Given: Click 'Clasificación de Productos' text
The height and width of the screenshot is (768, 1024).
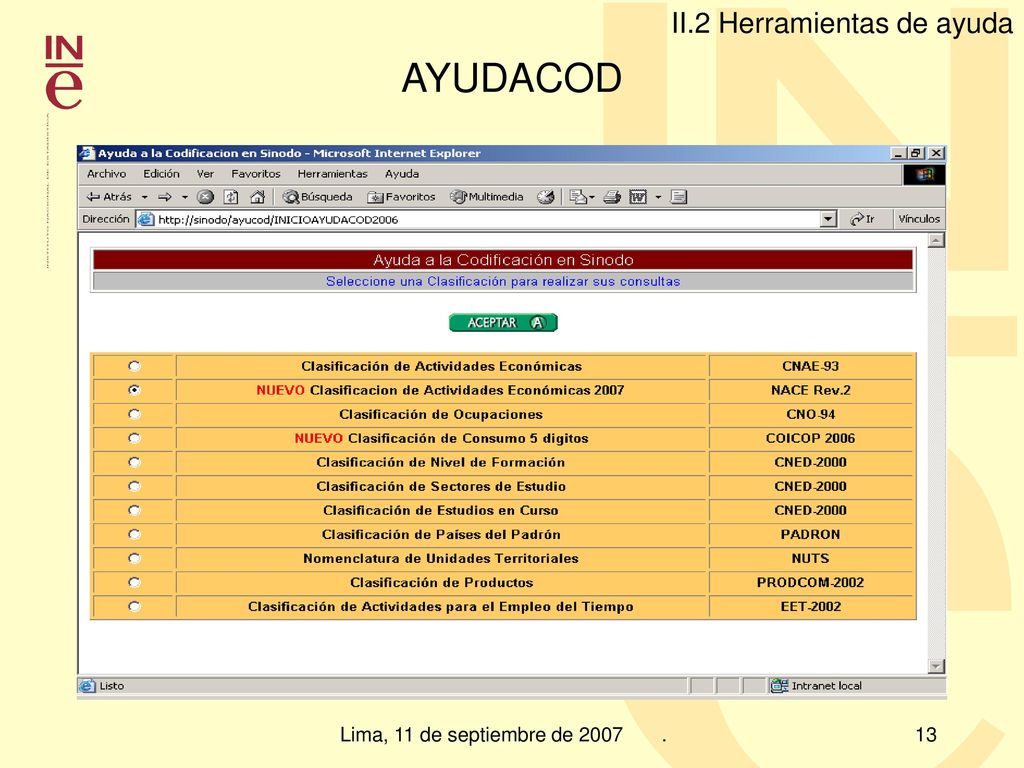Looking at the screenshot, I should (441, 583).
